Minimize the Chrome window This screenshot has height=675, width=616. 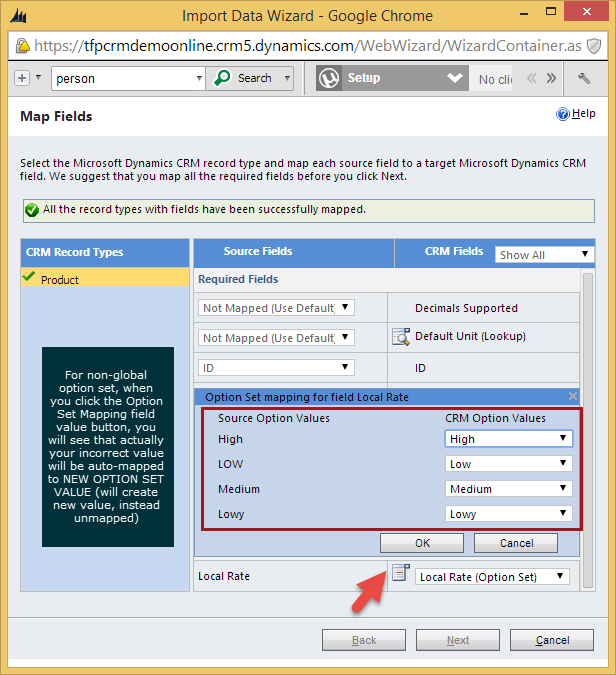(x=524, y=14)
